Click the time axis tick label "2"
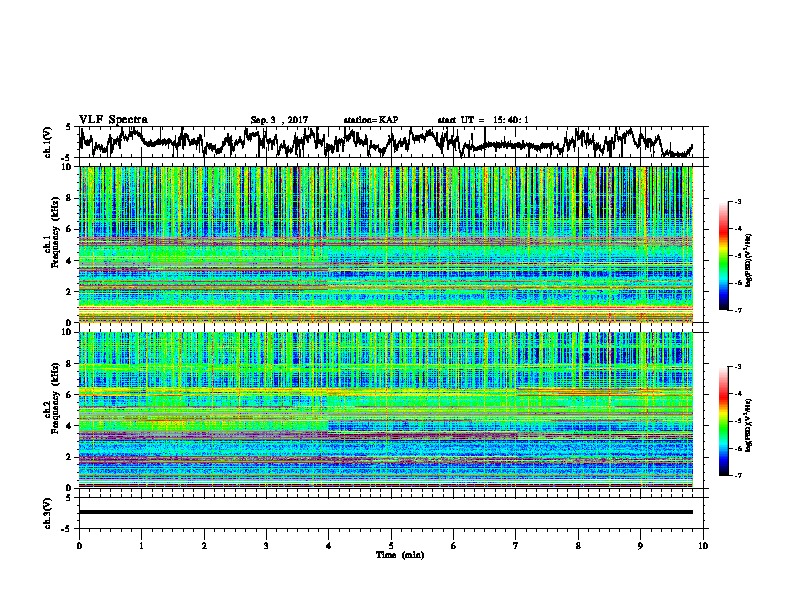 click(x=204, y=546)
